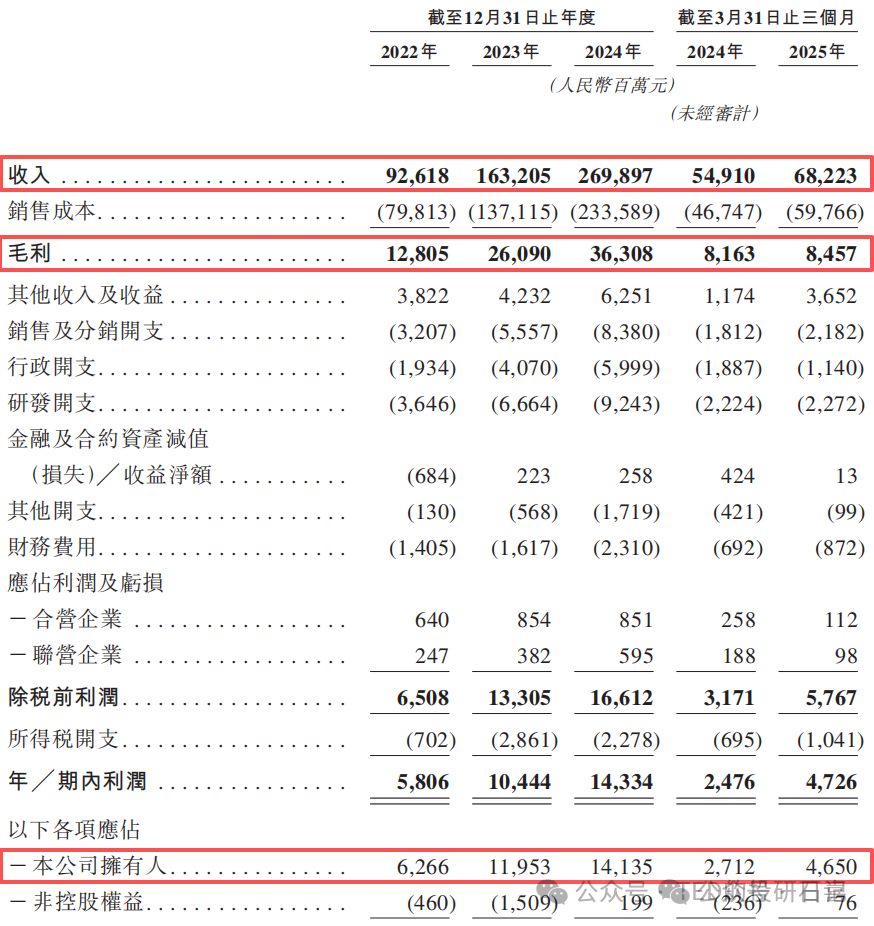Click the 2024 annual revenue figure 269,897
Viewport: 874px width, 926px height.
click(x=615, y=176)
